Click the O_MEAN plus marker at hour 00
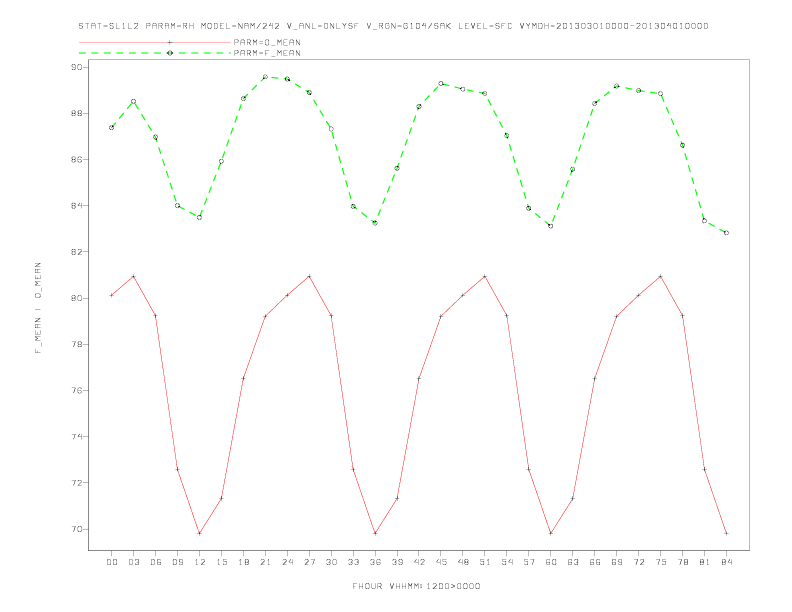 (x=112, y=295)
